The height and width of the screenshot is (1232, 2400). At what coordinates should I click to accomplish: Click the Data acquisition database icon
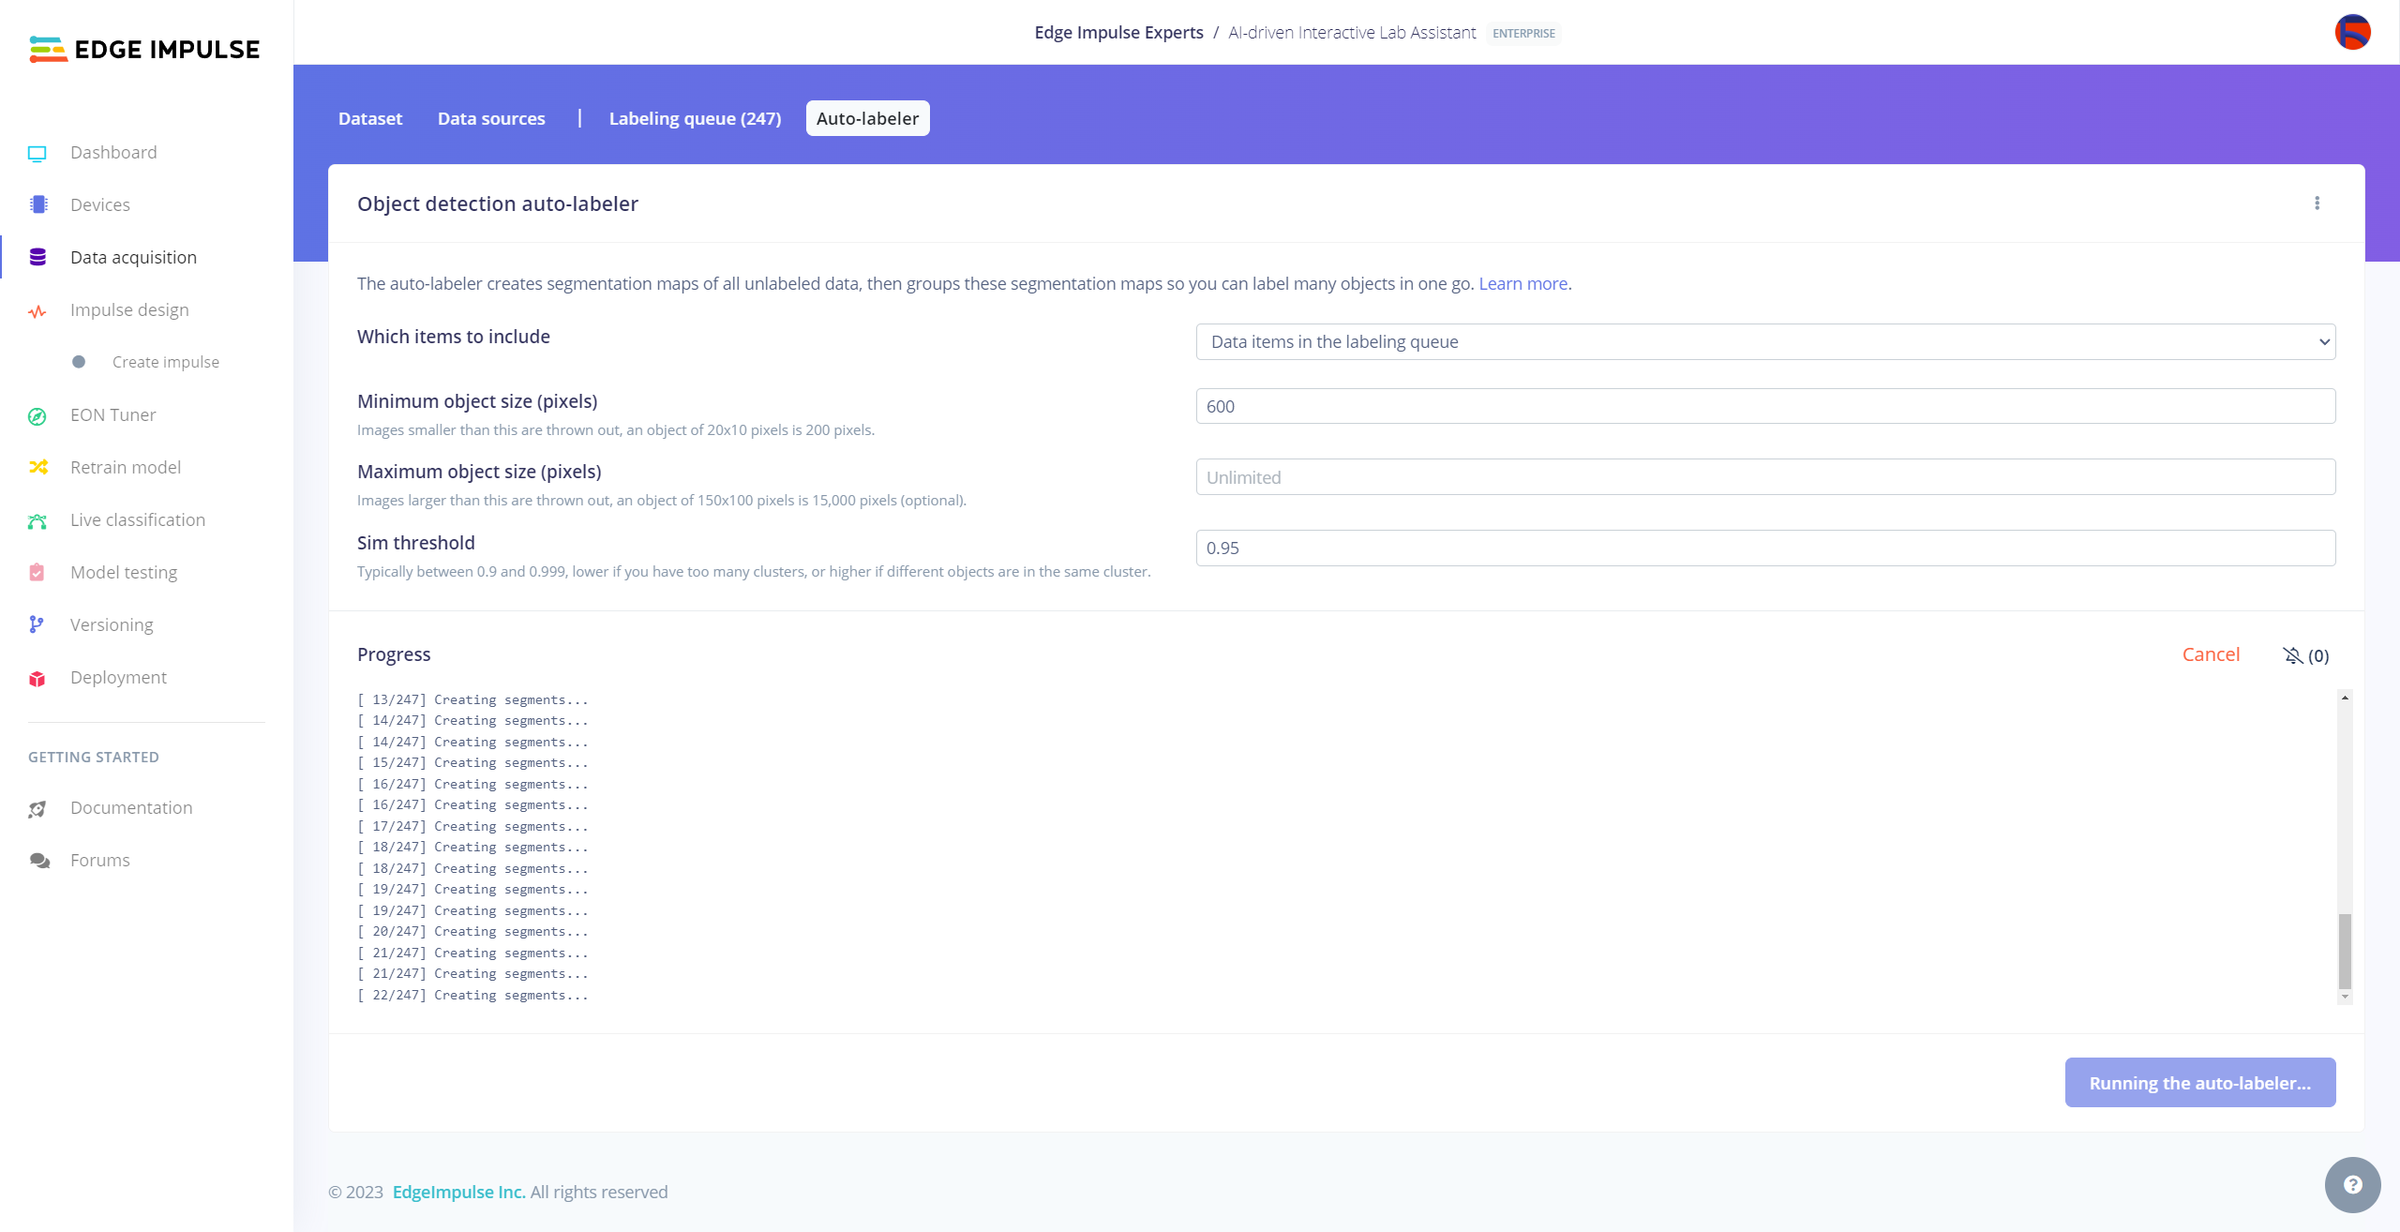[x=38, y=257]
